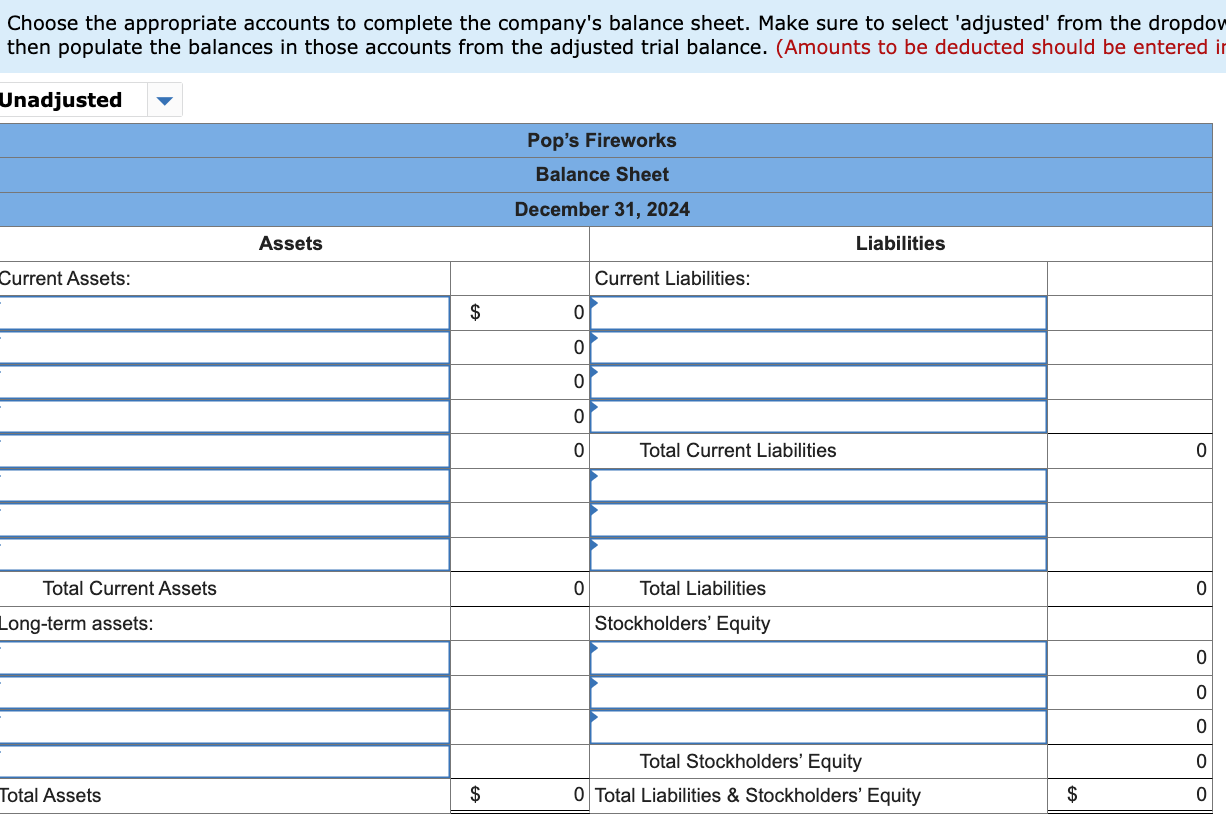1226x818 pixels.
Task: Select the third Stockholders' Equity account cell
Action: coord(818,727)
